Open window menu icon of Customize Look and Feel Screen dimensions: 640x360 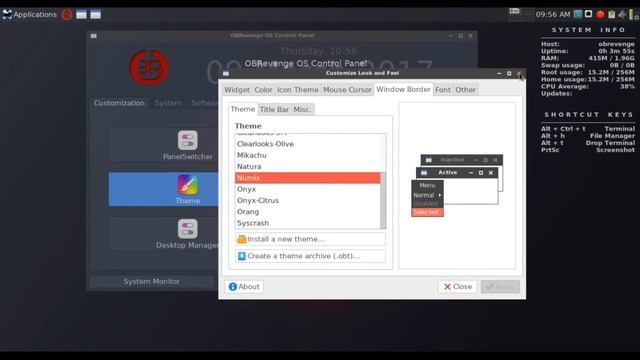[x=226, y=73]
